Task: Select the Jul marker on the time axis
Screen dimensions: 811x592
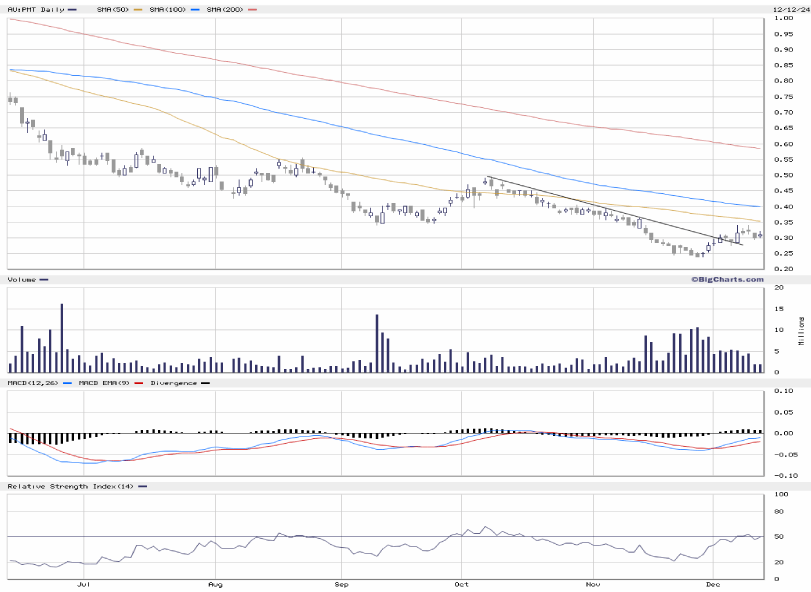Action: pyautogui.click(x=84, y=583)
